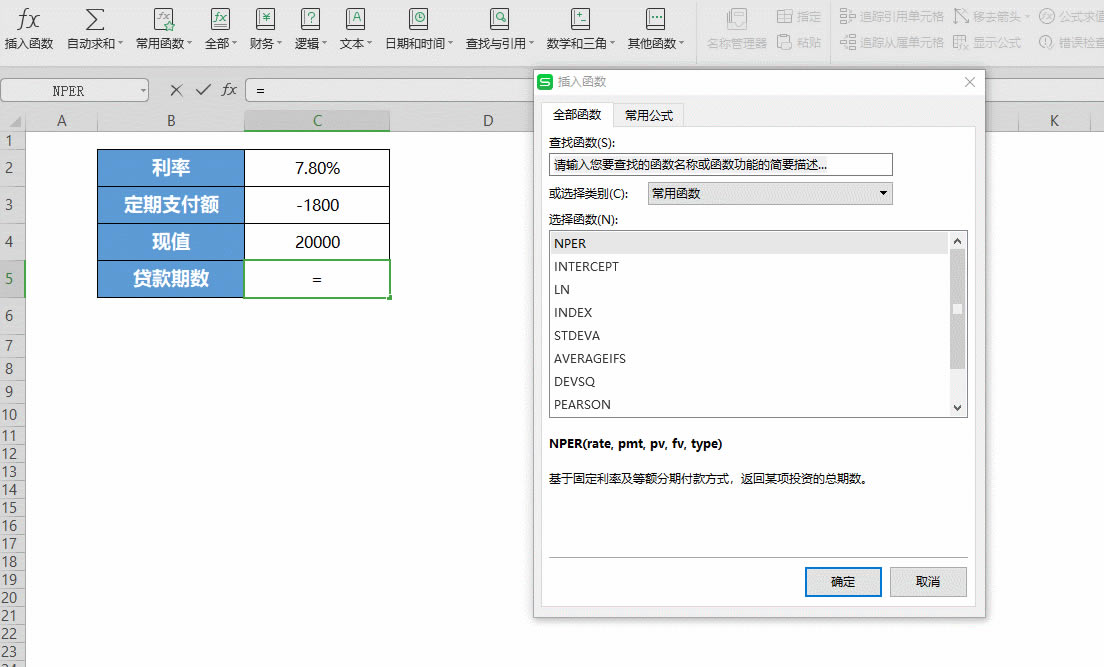
Task: Select cell containing -1800
Action: tap(317, 205)
